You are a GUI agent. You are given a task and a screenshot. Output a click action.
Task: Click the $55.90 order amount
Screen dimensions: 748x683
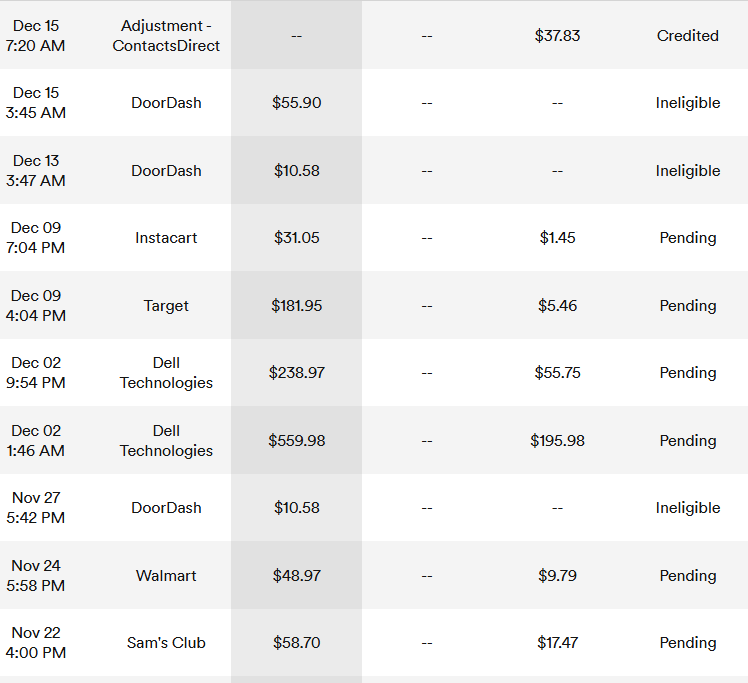(x=296, y=103)
